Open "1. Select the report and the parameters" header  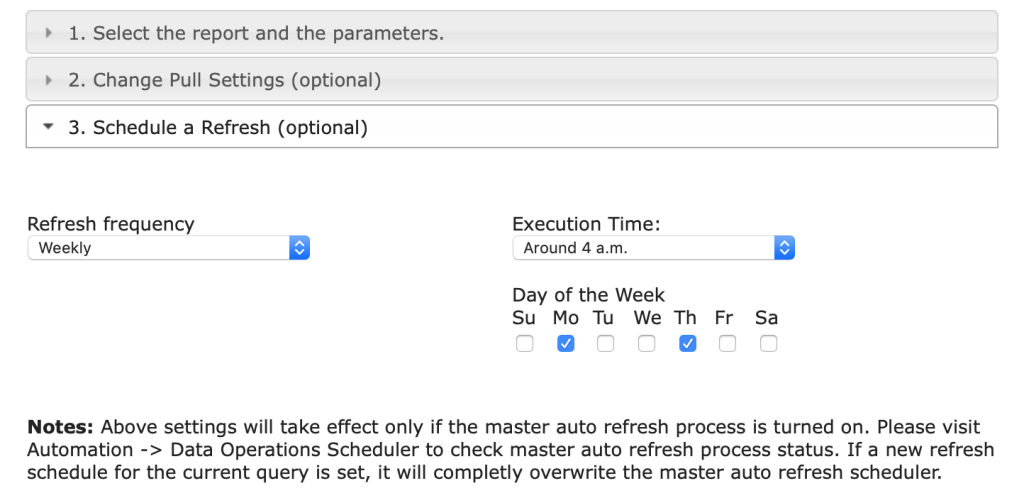point(256,33)
